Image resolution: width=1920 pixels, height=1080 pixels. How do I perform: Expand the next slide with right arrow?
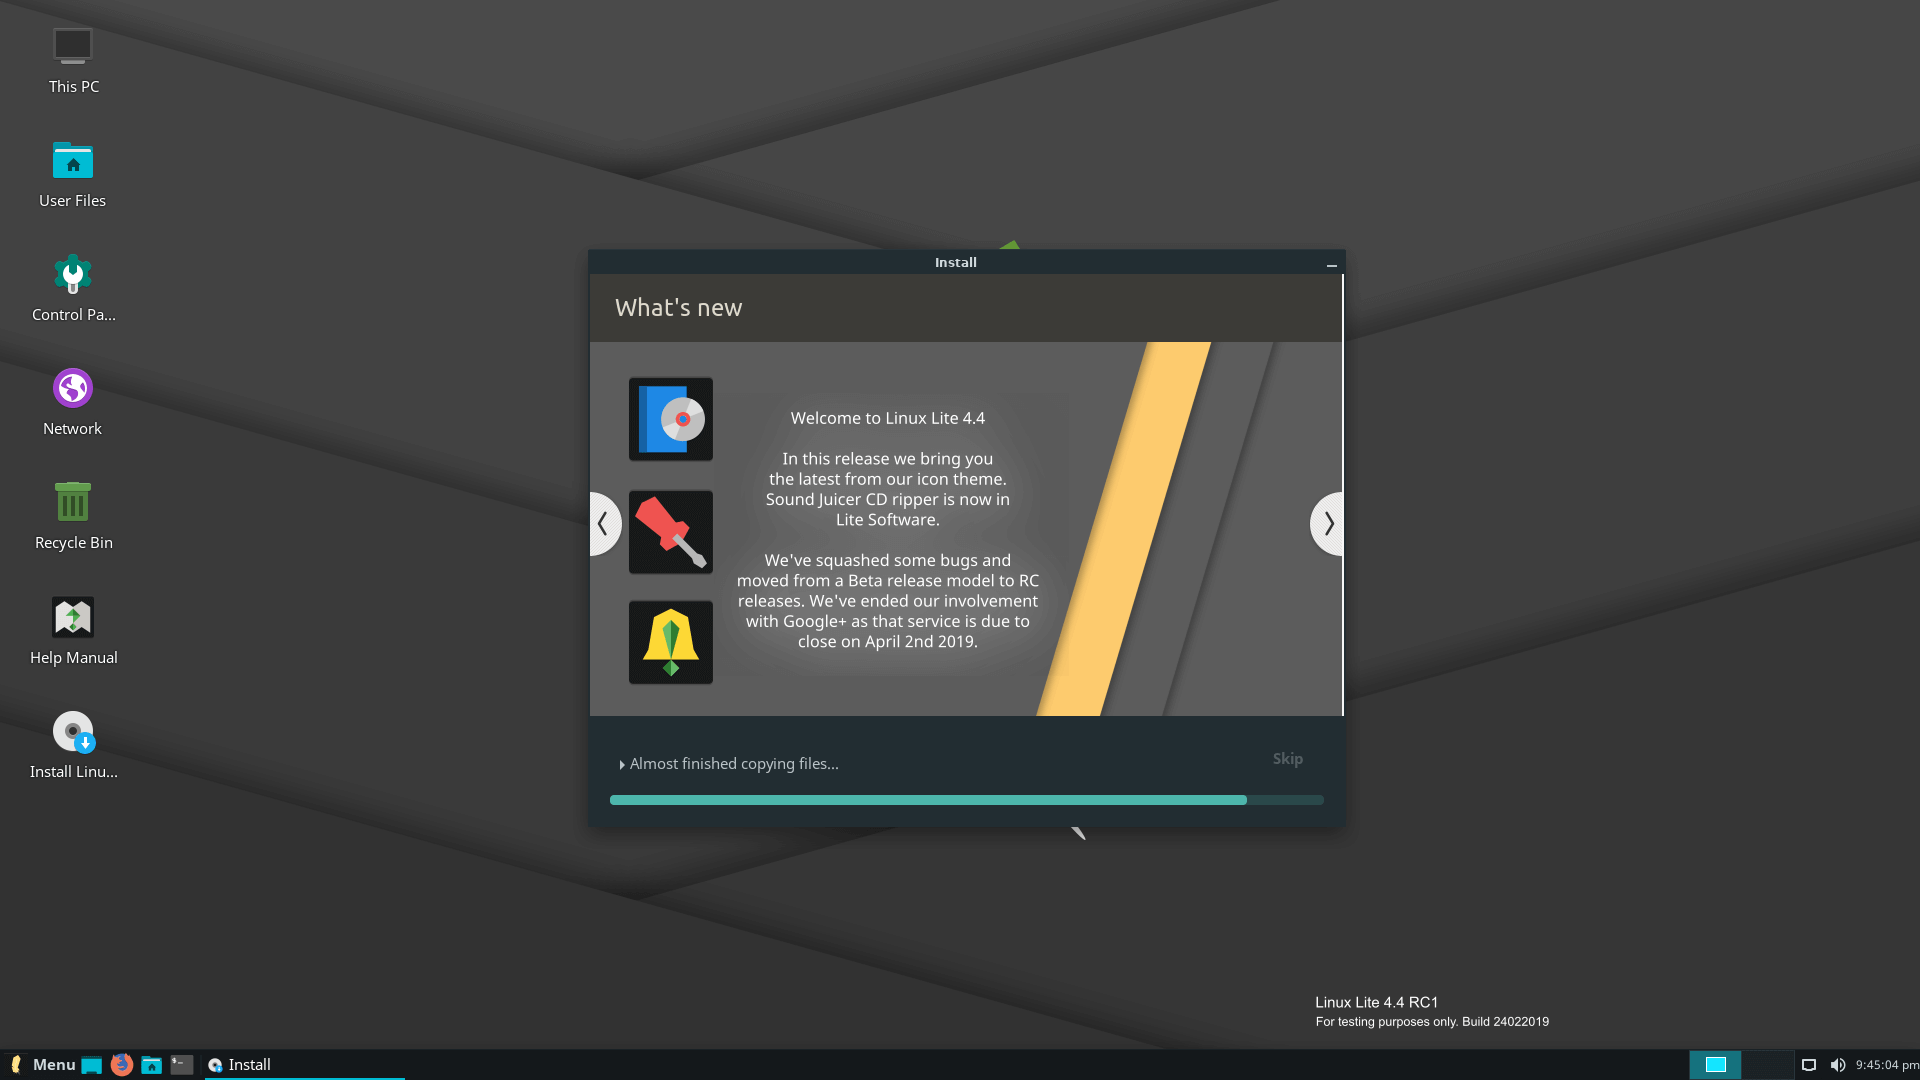[x=1327, y=524]
